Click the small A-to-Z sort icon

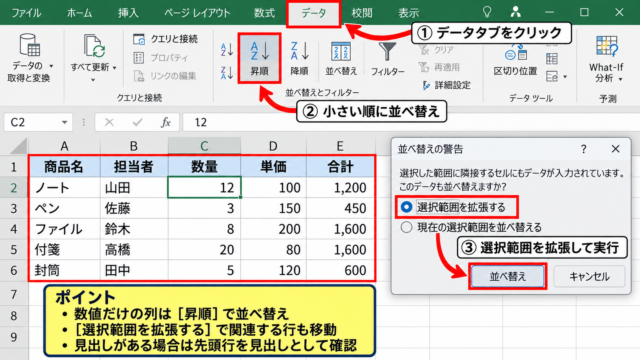(227, 50)
